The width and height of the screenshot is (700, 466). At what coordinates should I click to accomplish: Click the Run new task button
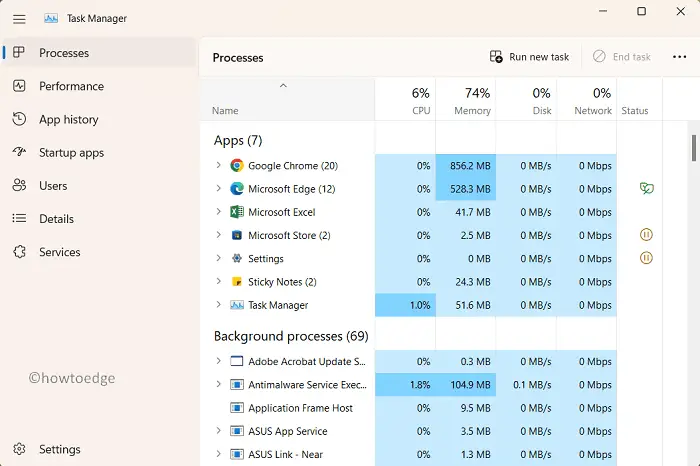pos(529,57)
